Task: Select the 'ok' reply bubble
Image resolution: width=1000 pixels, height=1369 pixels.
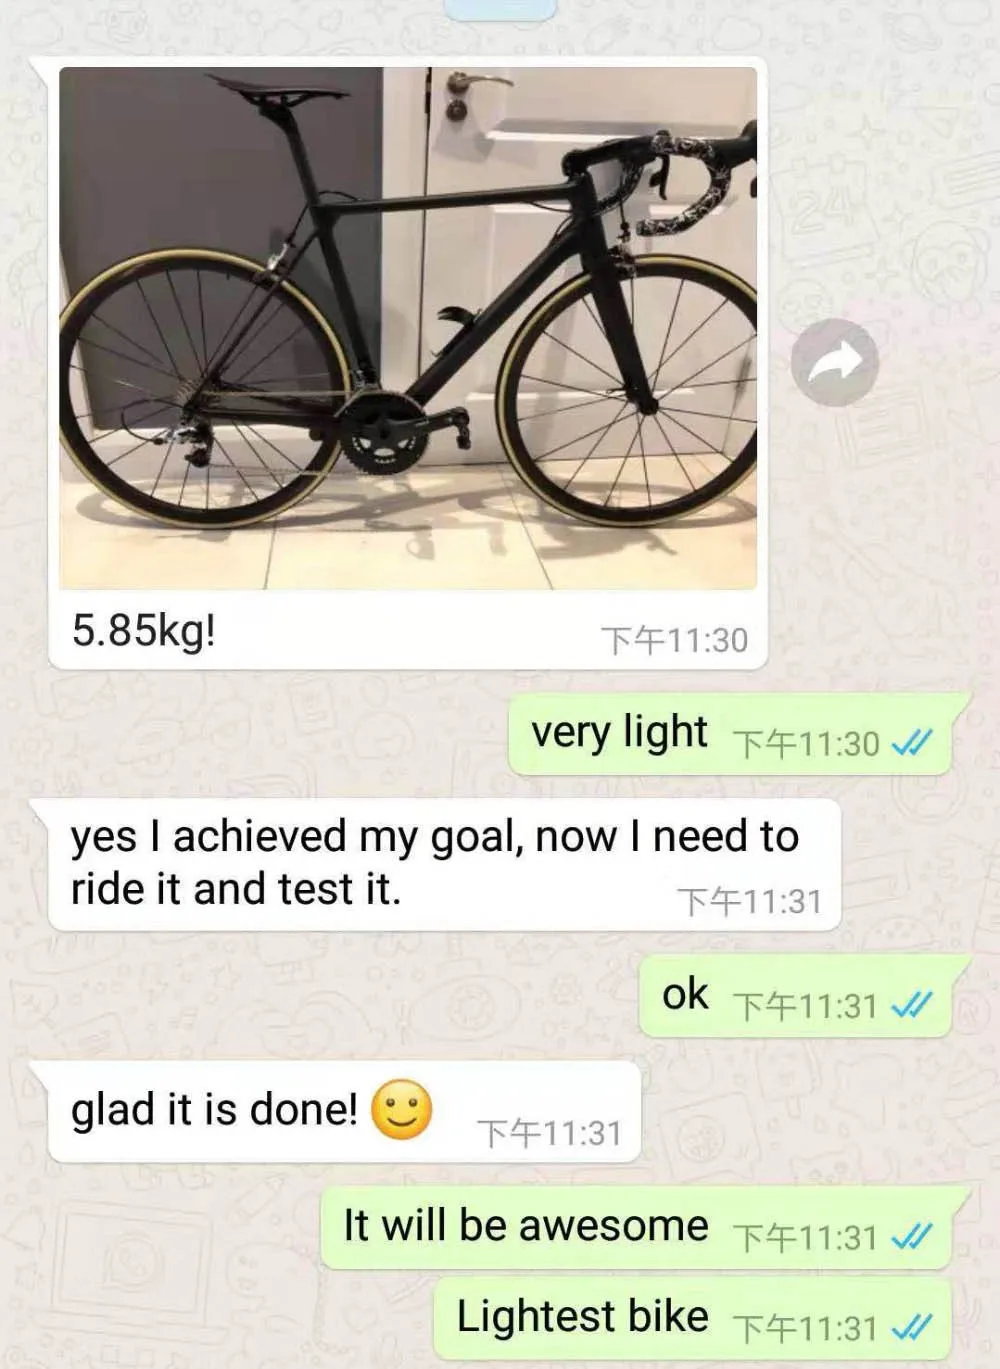Action: [805, 996]
